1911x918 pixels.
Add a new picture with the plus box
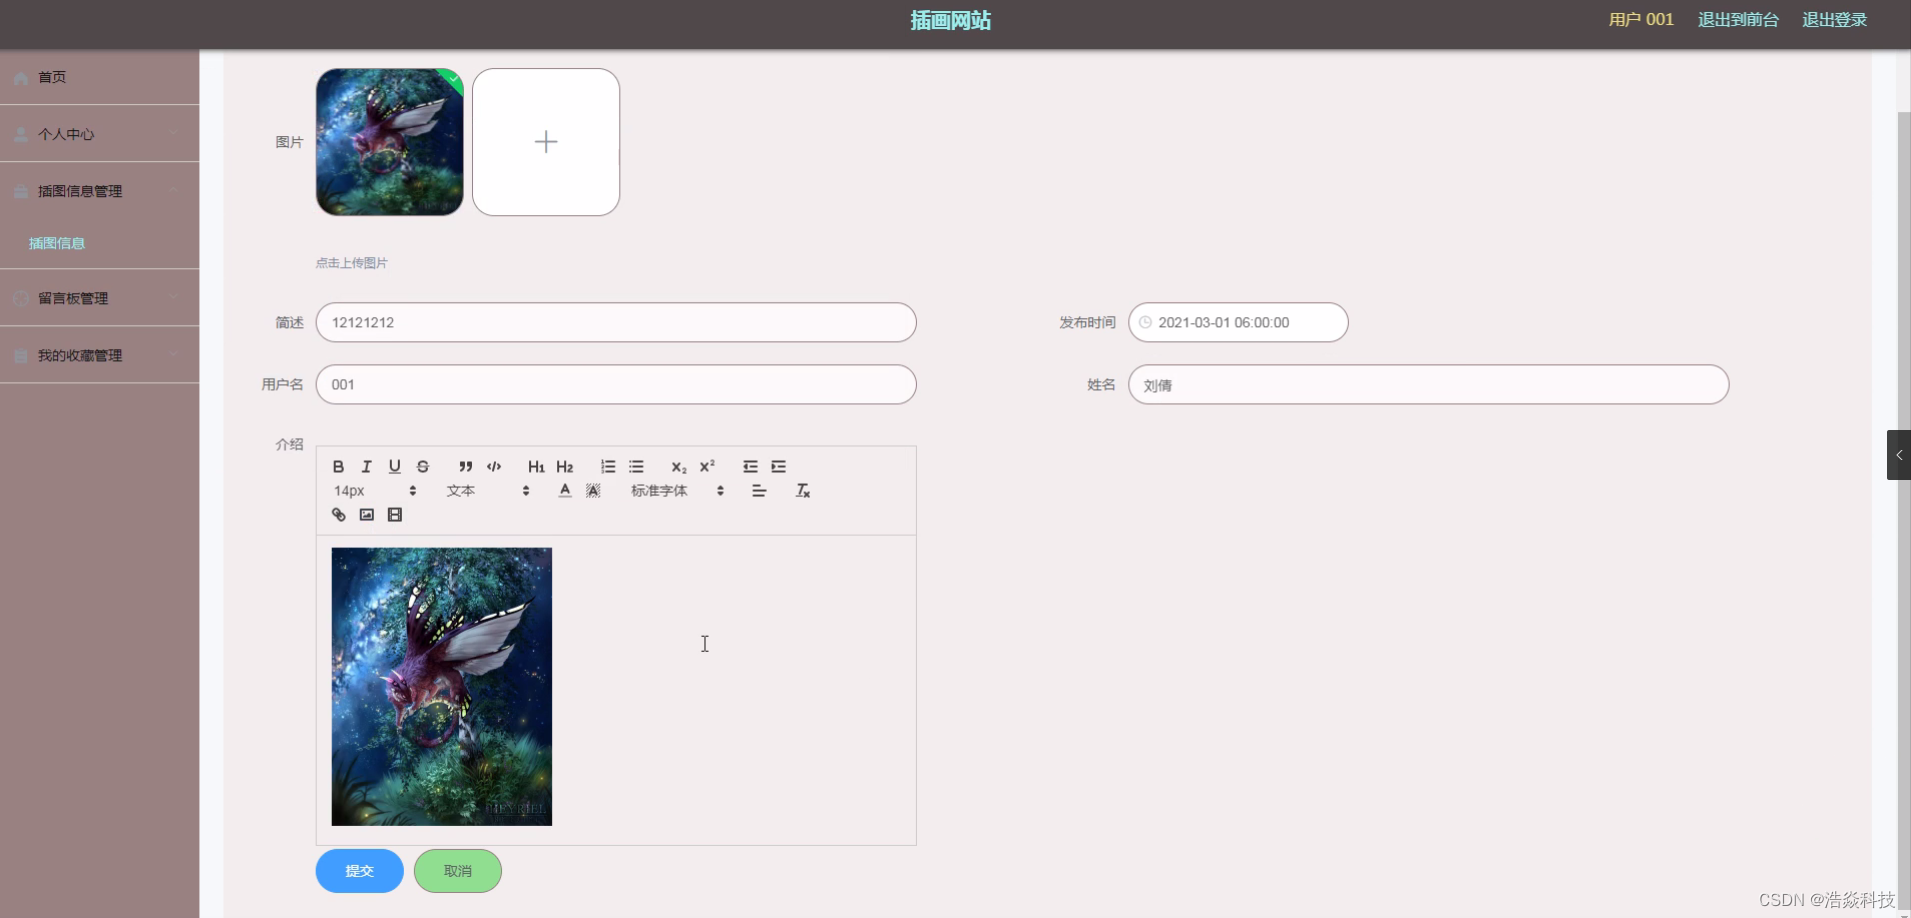[x=546, y=142]
